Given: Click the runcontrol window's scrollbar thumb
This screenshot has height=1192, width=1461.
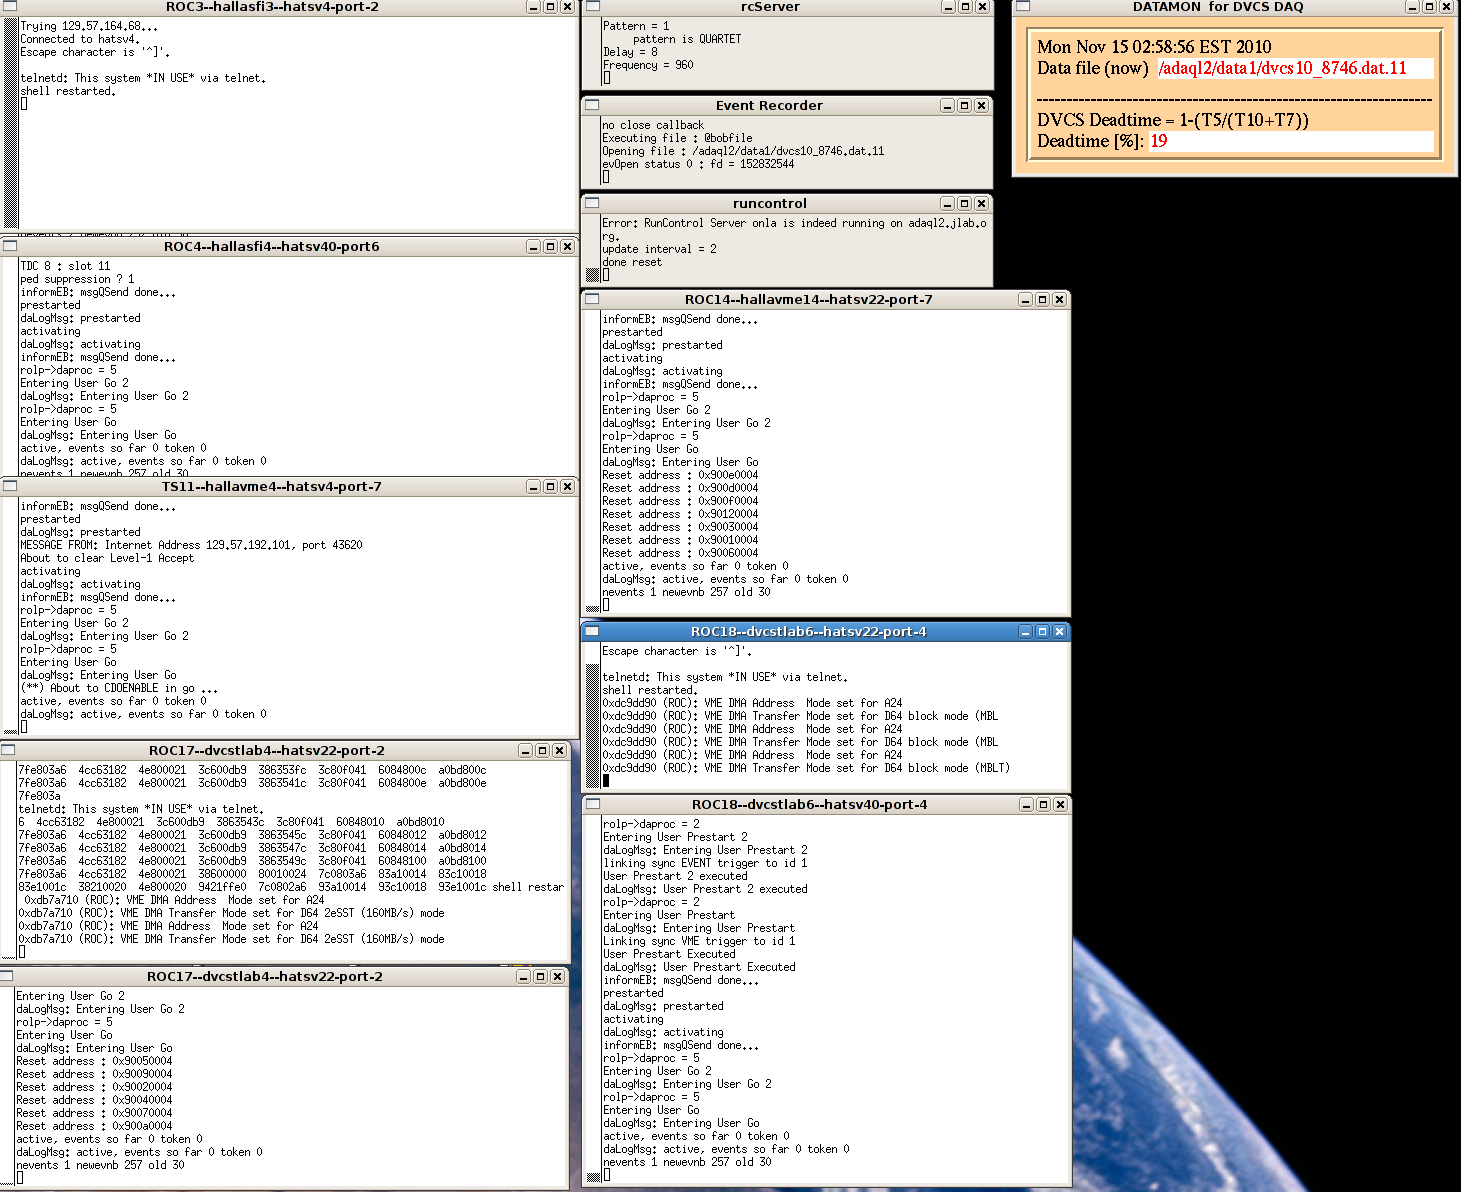Looking at the screenshot, I should [592, 275].
